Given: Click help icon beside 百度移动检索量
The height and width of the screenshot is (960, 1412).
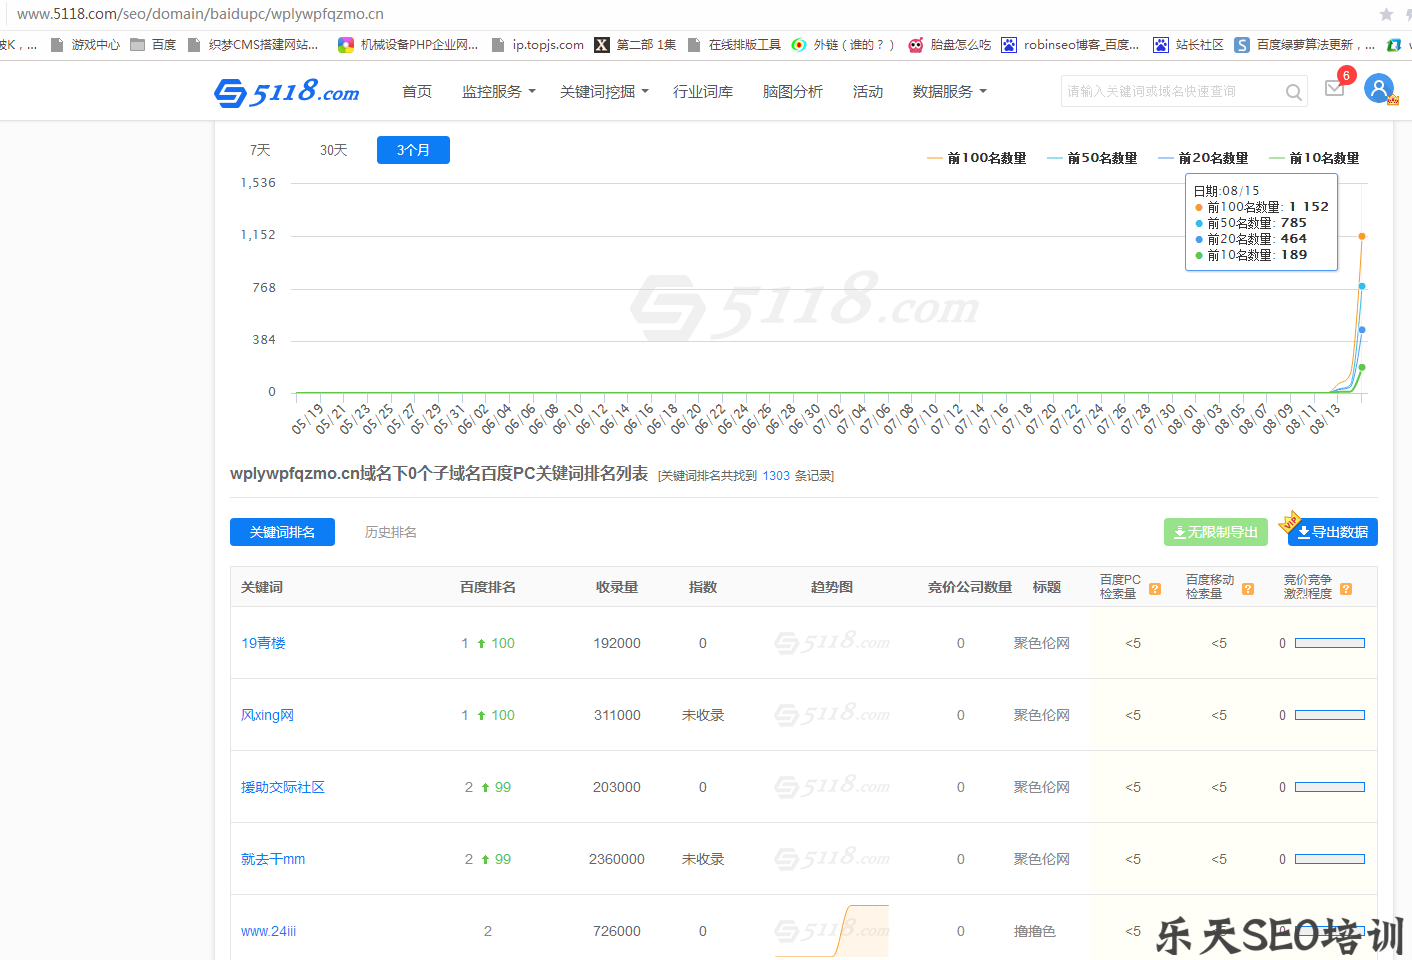Looking at the screenshot, I should click(1248, 589).
